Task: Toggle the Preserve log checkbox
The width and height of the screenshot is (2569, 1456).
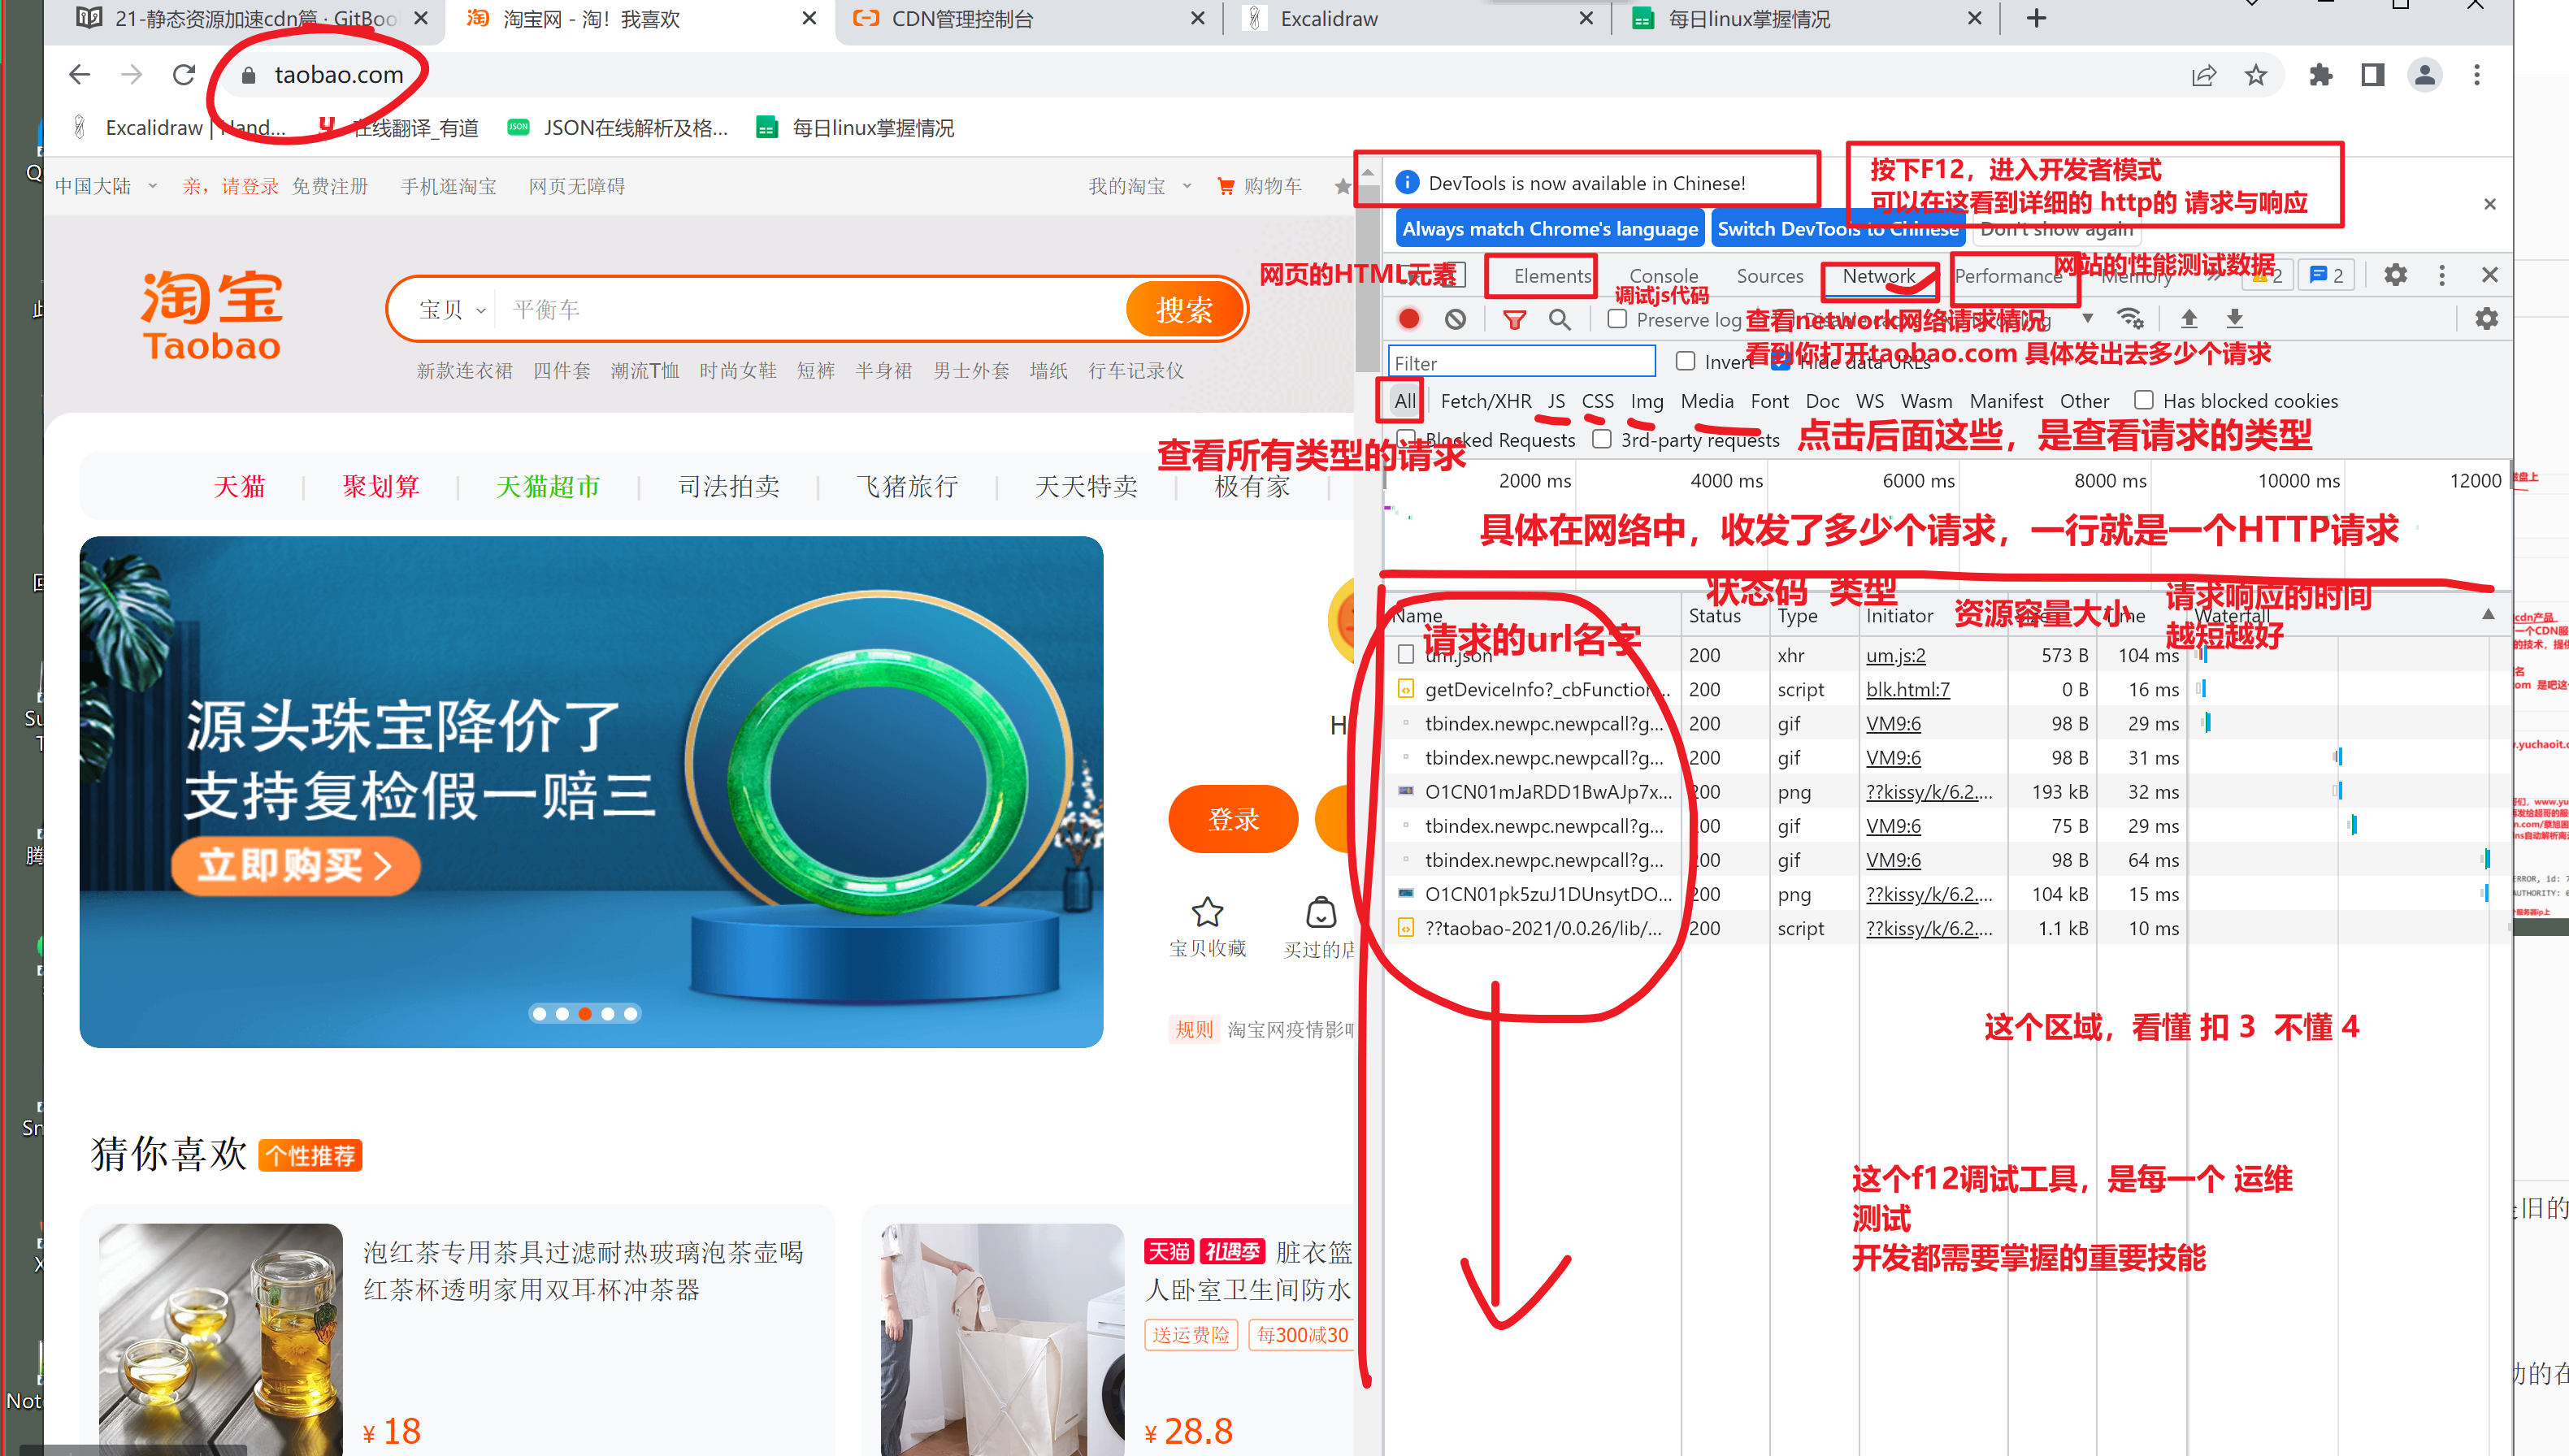Action: point(1616,319)
